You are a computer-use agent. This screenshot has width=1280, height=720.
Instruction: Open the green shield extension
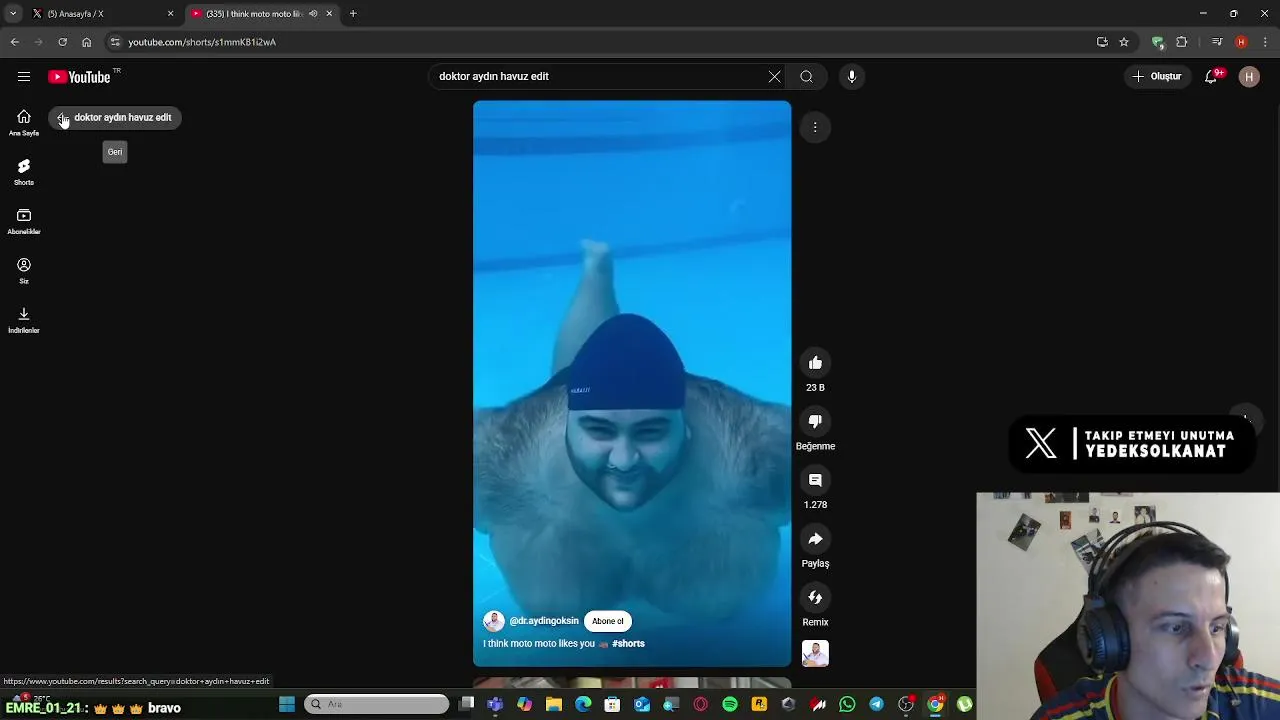[1158, 42]
